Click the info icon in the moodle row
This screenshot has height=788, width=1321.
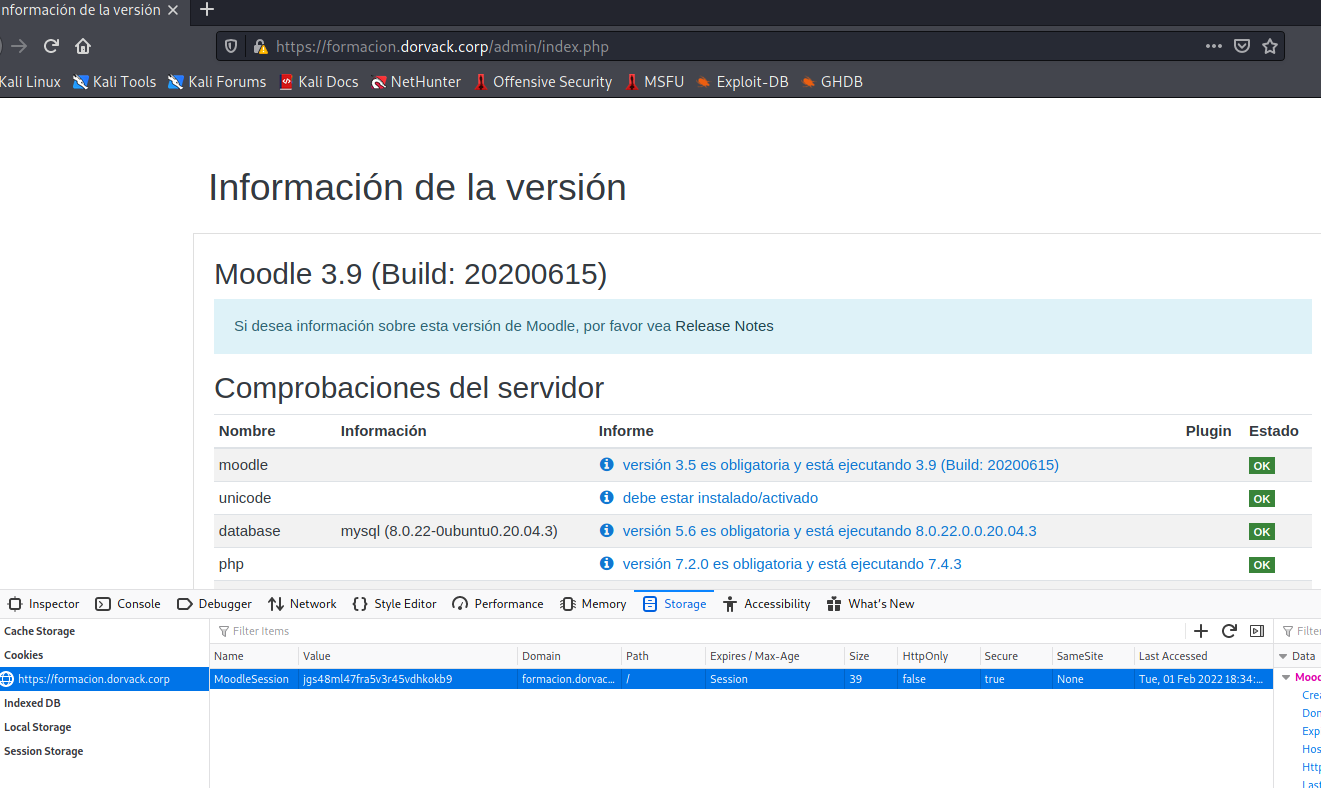pos(606,465)
